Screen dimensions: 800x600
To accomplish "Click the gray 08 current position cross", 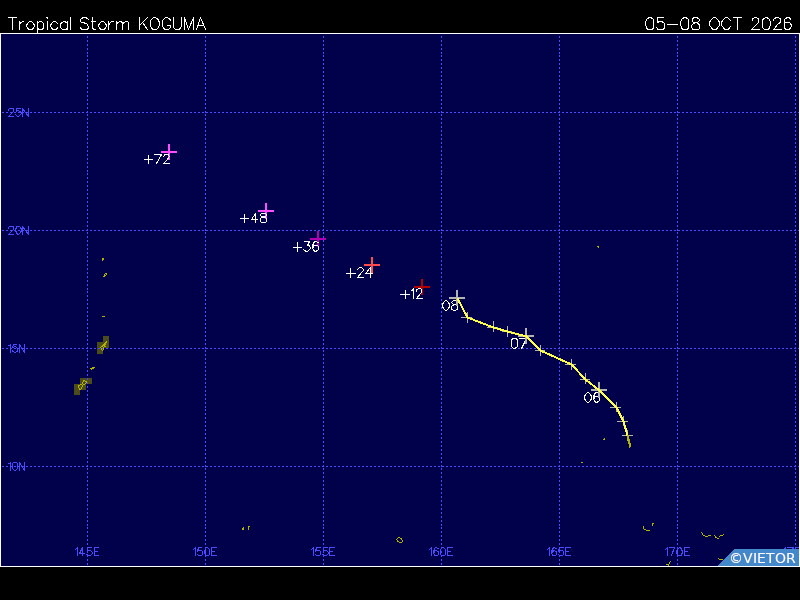I will point(457,297).
